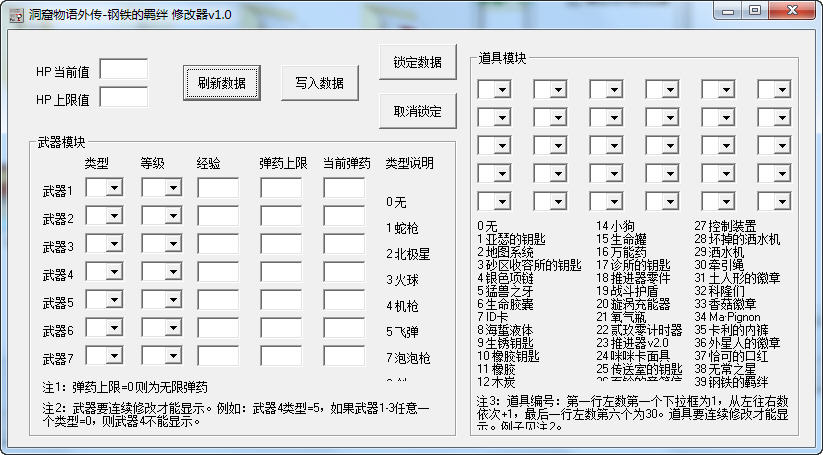Viewport: 823px width, 455px height.
Task: Open item slot 12 dropdown in 道具模块
Action: (x=774, y=117)
